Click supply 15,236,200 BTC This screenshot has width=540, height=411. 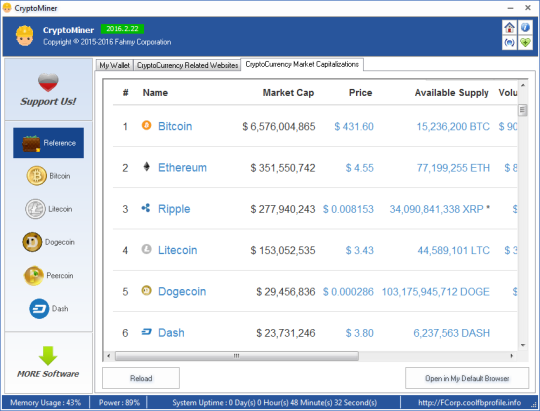[453, 127]
